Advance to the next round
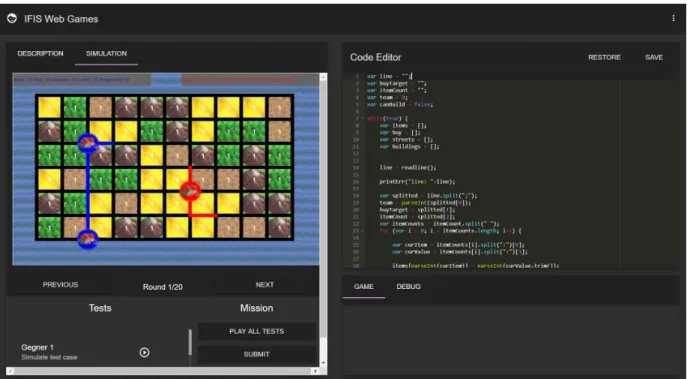This screenshot has height=379, width=687. (265, 285)
